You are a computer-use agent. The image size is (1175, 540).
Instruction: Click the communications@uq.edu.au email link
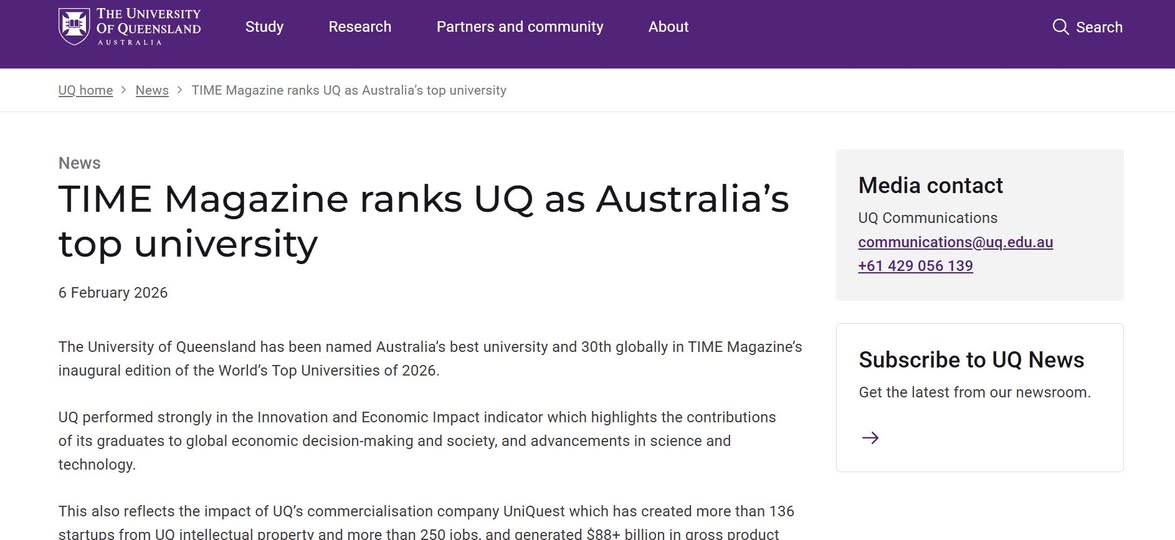[x=955, y=242]
